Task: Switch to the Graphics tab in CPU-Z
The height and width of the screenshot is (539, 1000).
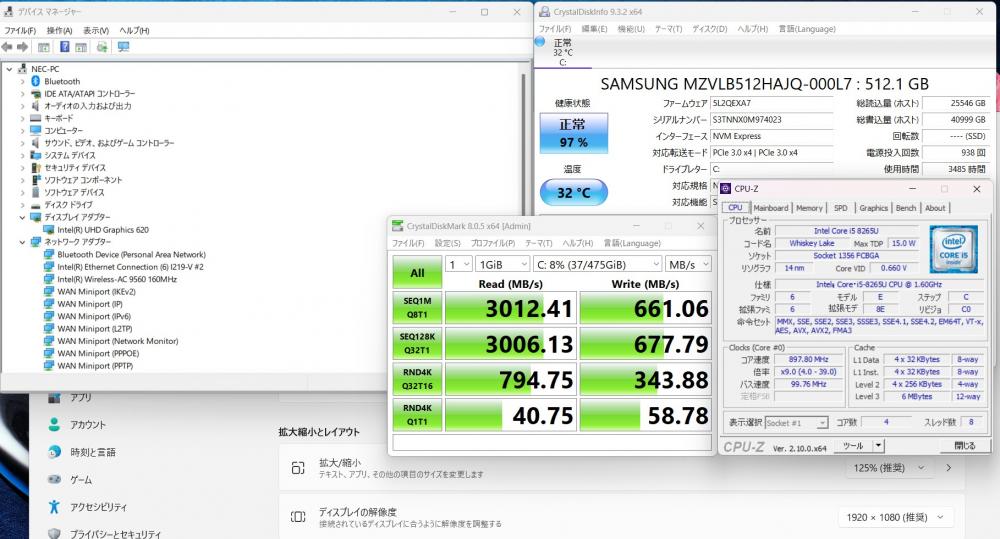Action: click(x=873, y=208)
